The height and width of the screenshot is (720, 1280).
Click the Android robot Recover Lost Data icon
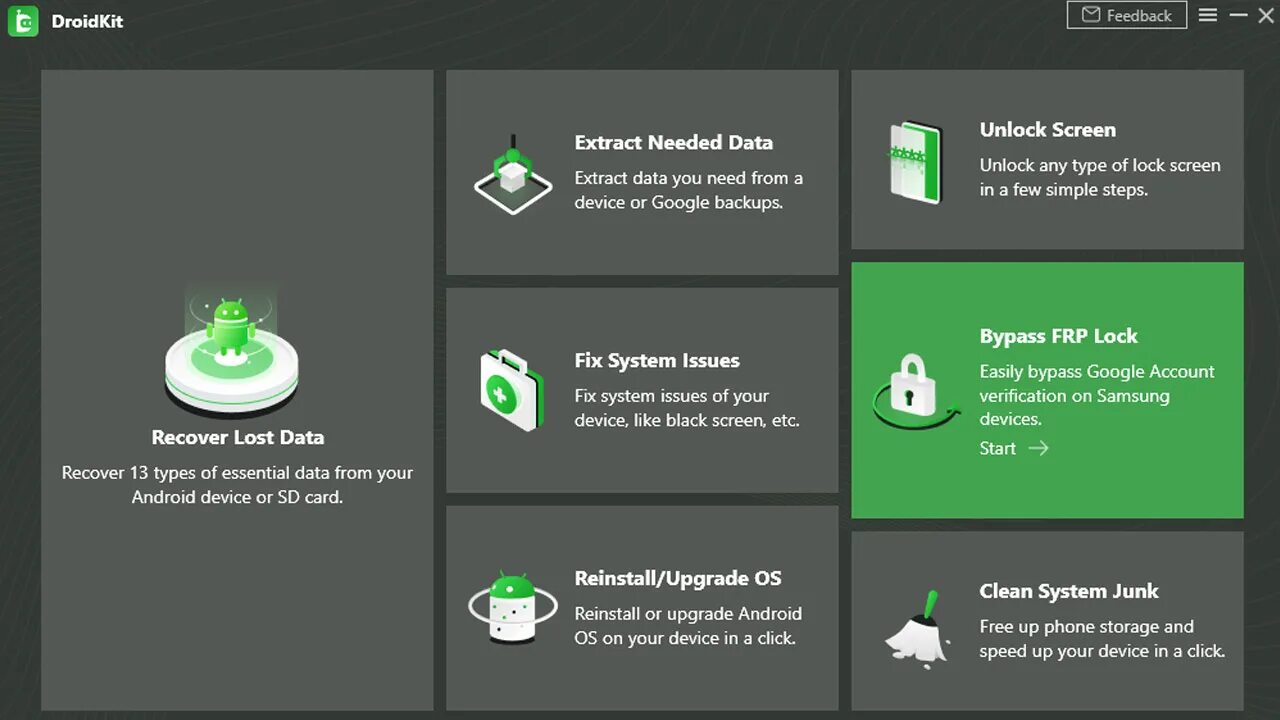pos(232,350)
